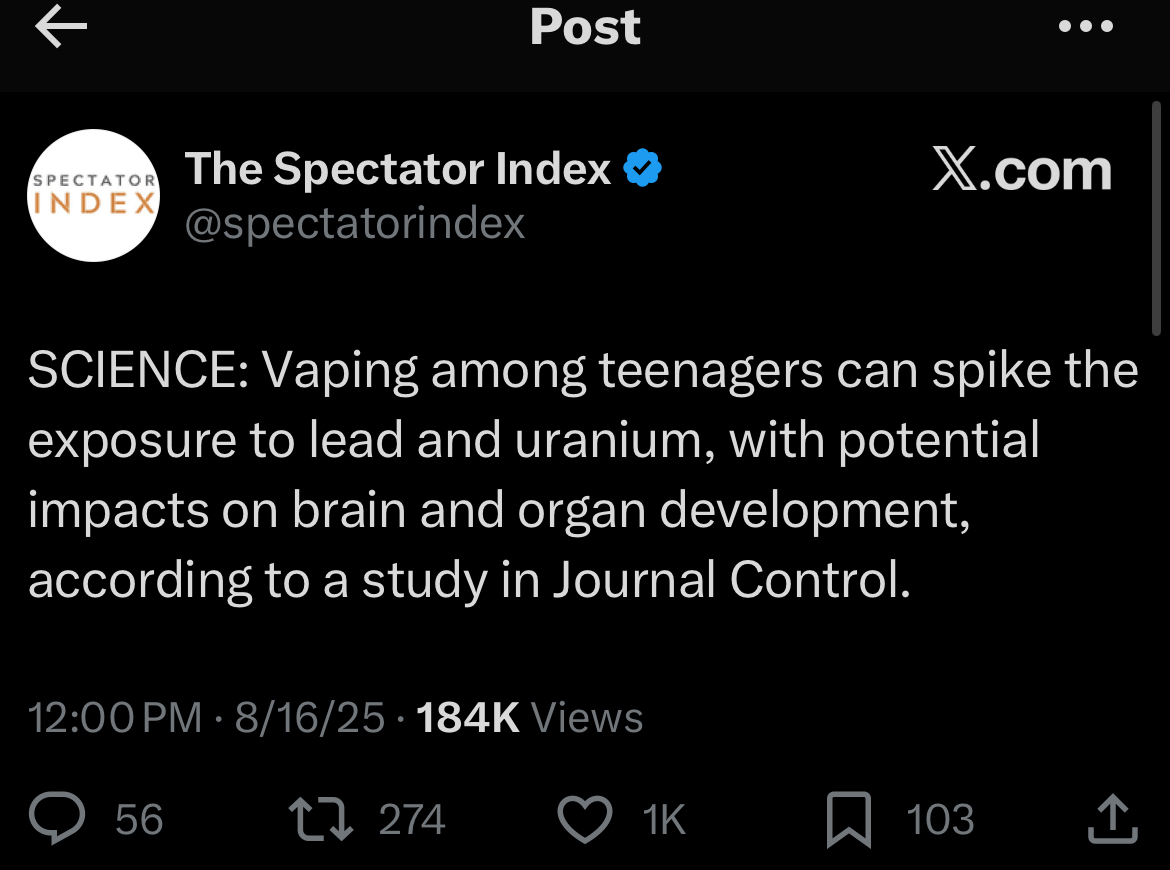Screen dimensions: 1170x870
Task: Tap the 56 replies count
Action: pos(139,820)
